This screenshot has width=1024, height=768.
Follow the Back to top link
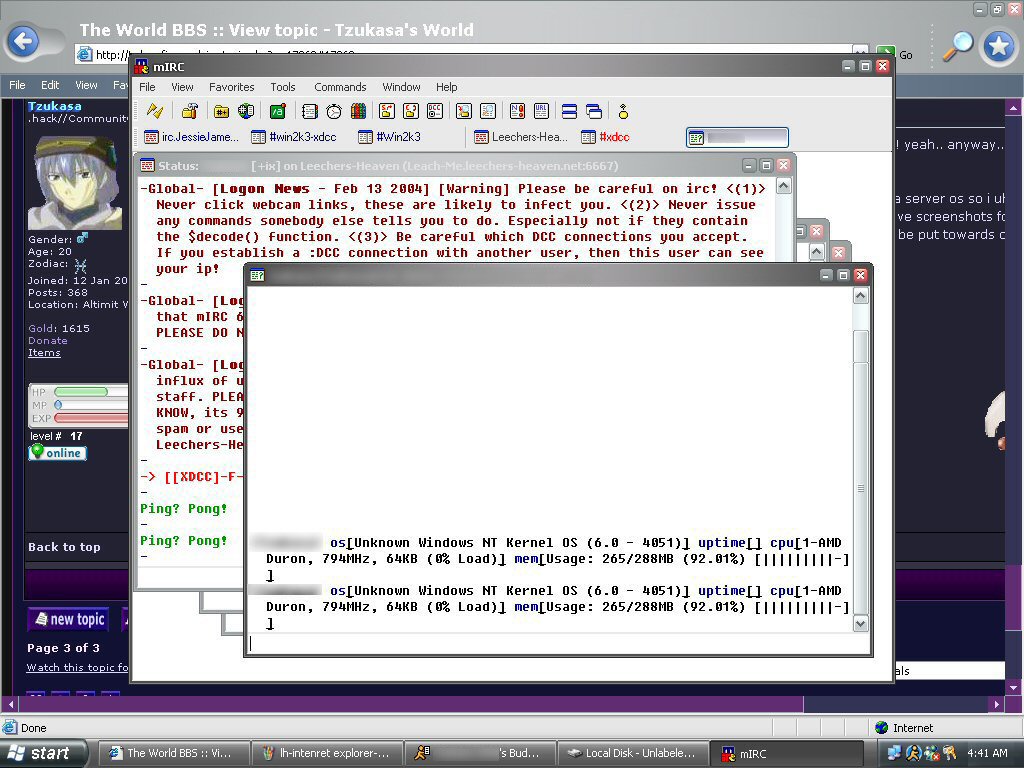point(64,547)
